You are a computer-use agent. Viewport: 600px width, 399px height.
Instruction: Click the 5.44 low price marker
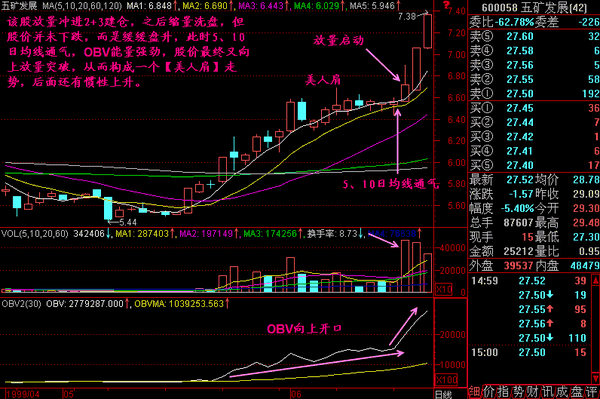tap(127, 222)
